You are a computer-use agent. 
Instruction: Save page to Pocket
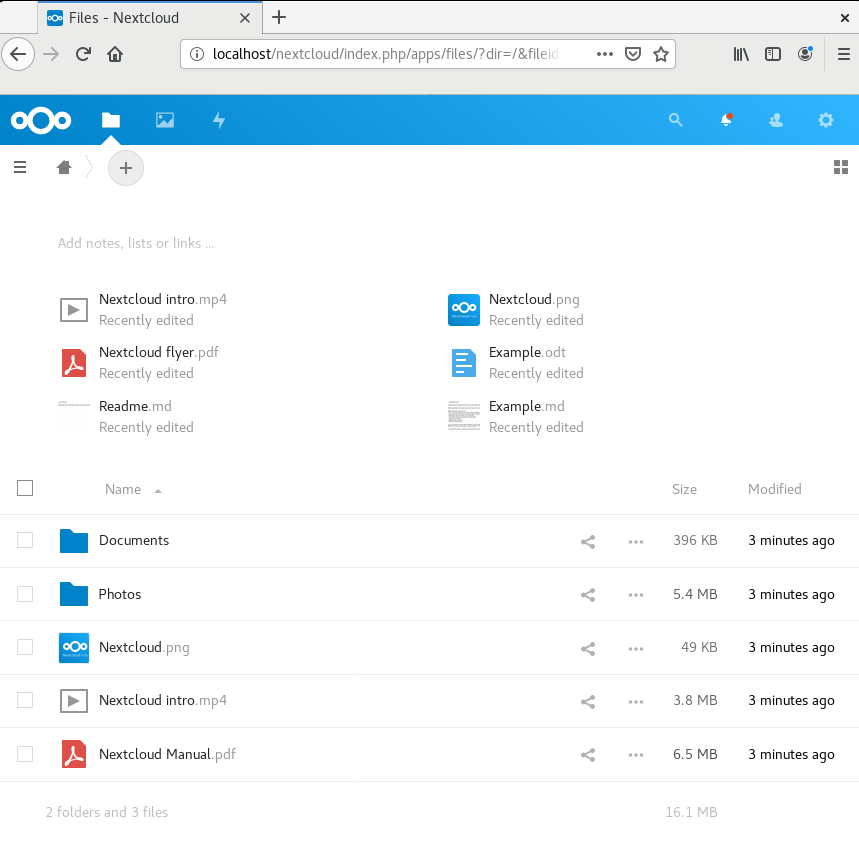[x=633, y=54]
